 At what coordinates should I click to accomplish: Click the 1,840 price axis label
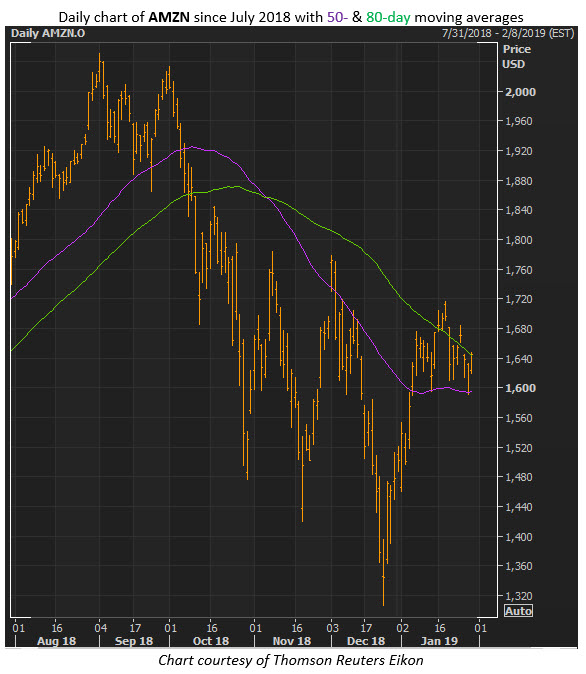(519, 210)
